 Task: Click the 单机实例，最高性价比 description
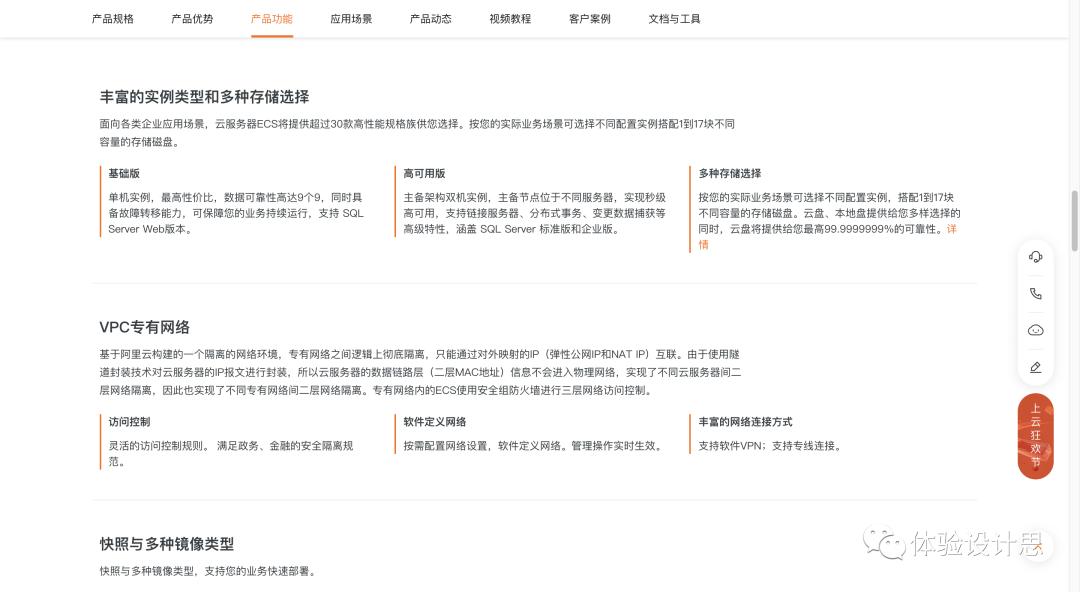pyautogui.click(x=236, y=213)
